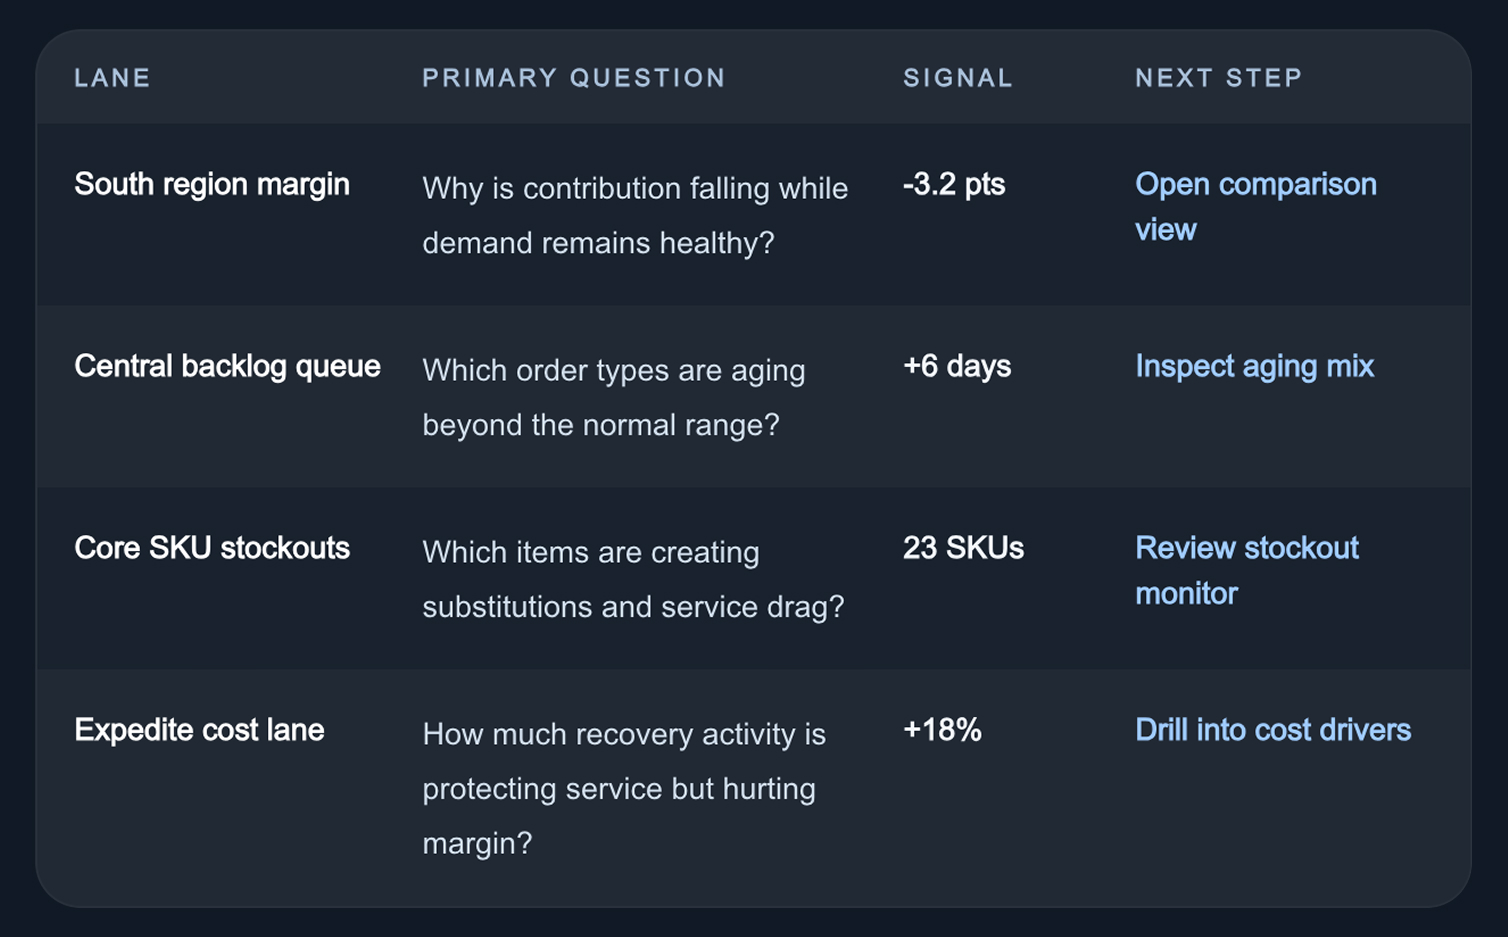Click Inspect aging mix link
This screenshot has height=937, width=1508.
click(x=1254, y=366)
